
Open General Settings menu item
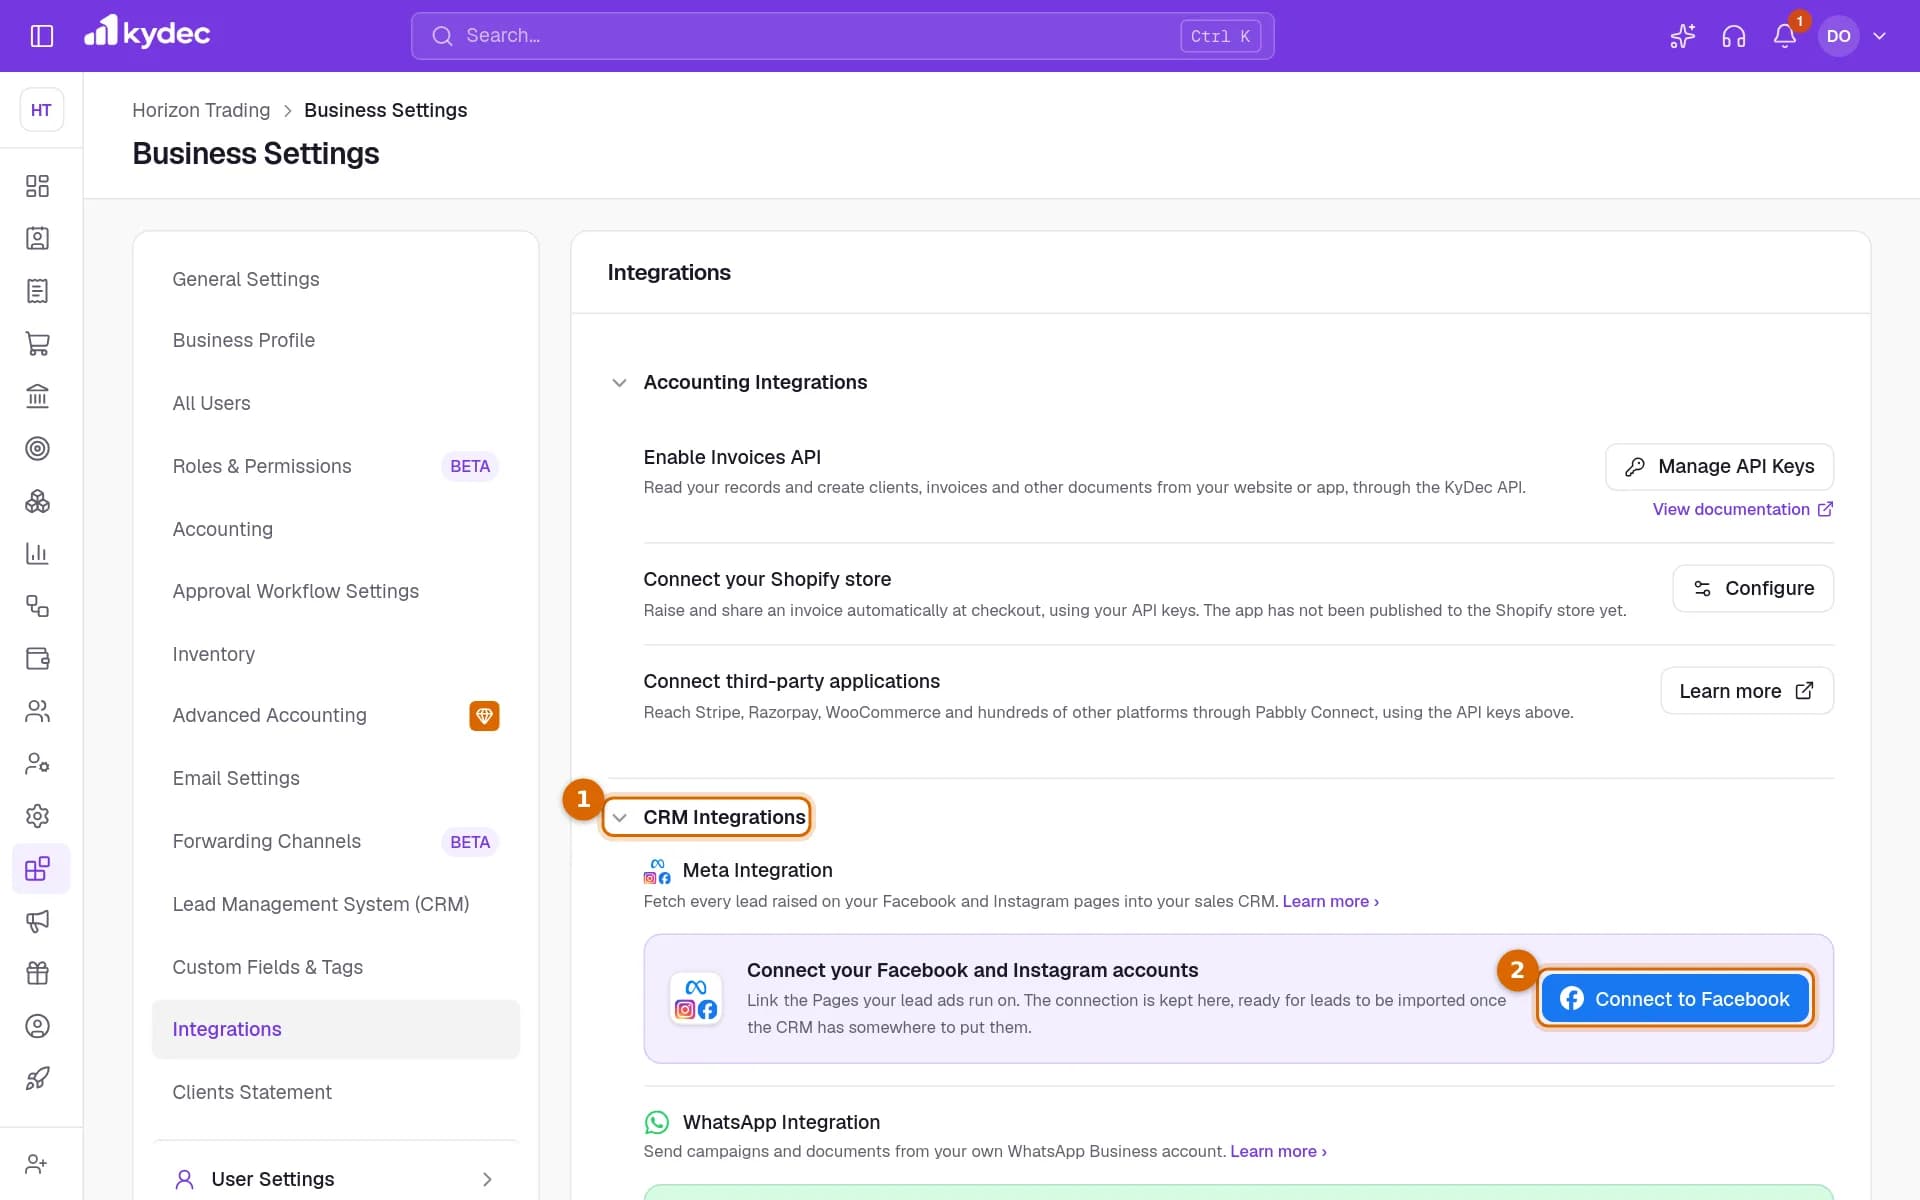[336, 279]
